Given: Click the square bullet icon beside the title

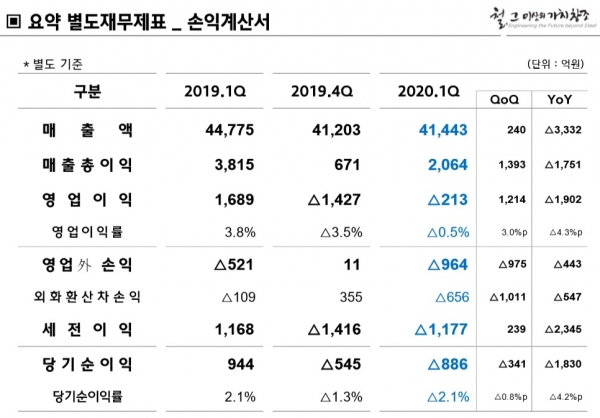Looking at the screenshot, I should coord(13,20).
